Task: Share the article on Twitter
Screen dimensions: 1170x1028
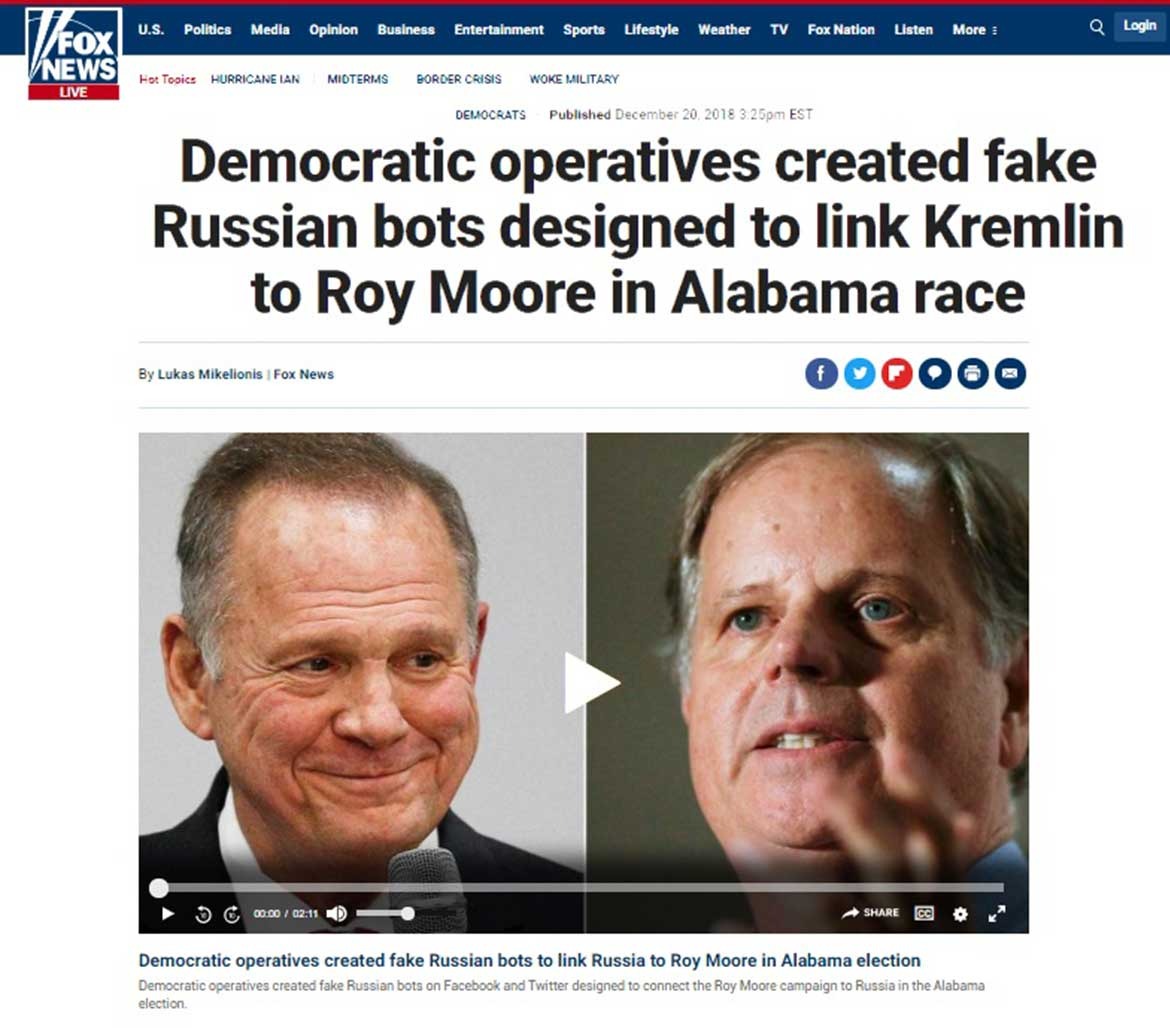Action: 859,374
